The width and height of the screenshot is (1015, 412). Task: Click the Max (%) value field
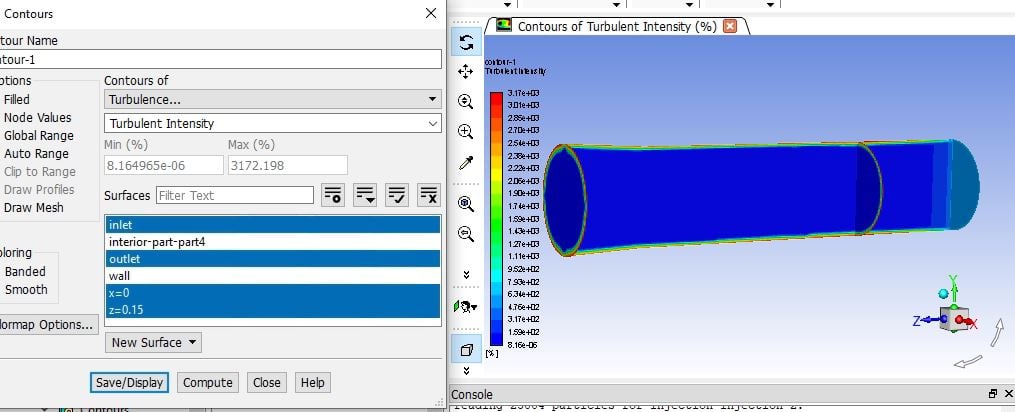coord(287,165)
